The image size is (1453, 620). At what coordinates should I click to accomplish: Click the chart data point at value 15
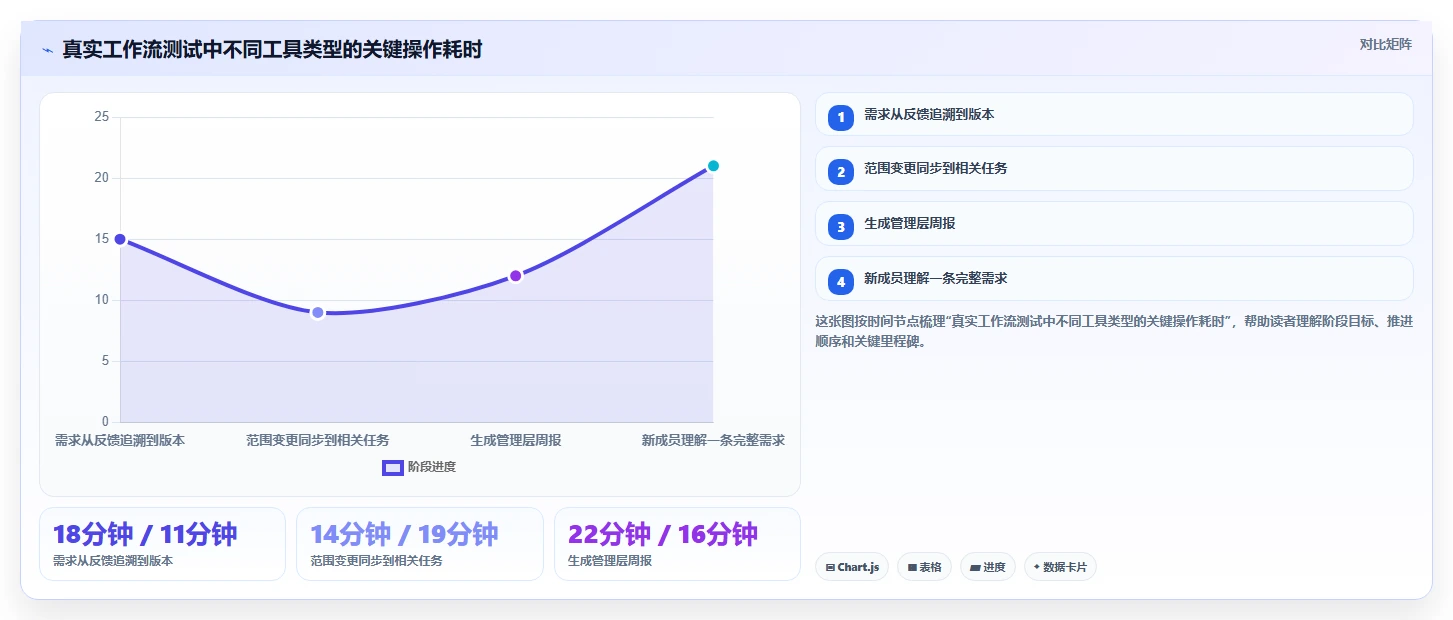click(120, 239)
